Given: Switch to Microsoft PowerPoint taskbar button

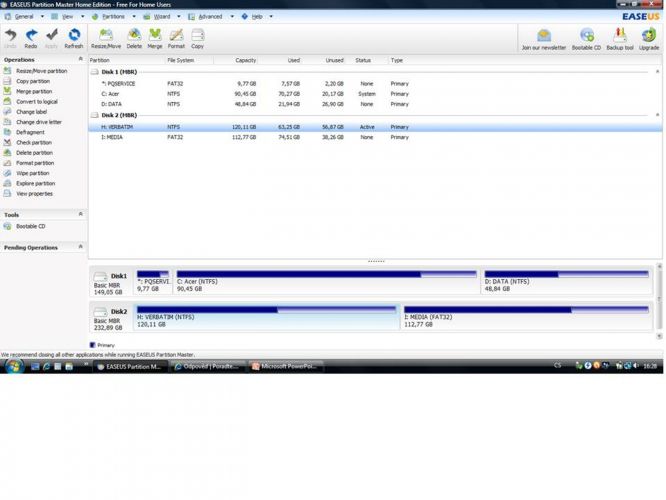Looking at the screenshot, I should click(286, 366).
